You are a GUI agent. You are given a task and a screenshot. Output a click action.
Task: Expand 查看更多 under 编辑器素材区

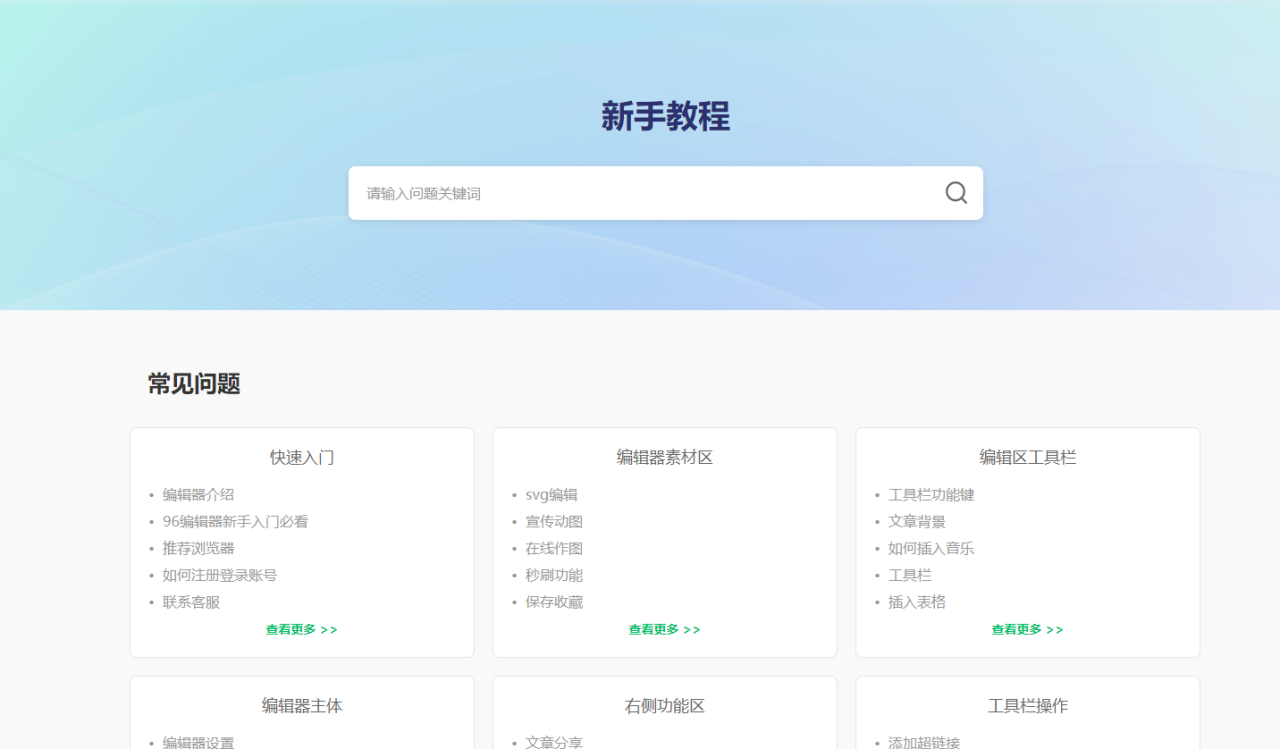click(x=664, y=630)
